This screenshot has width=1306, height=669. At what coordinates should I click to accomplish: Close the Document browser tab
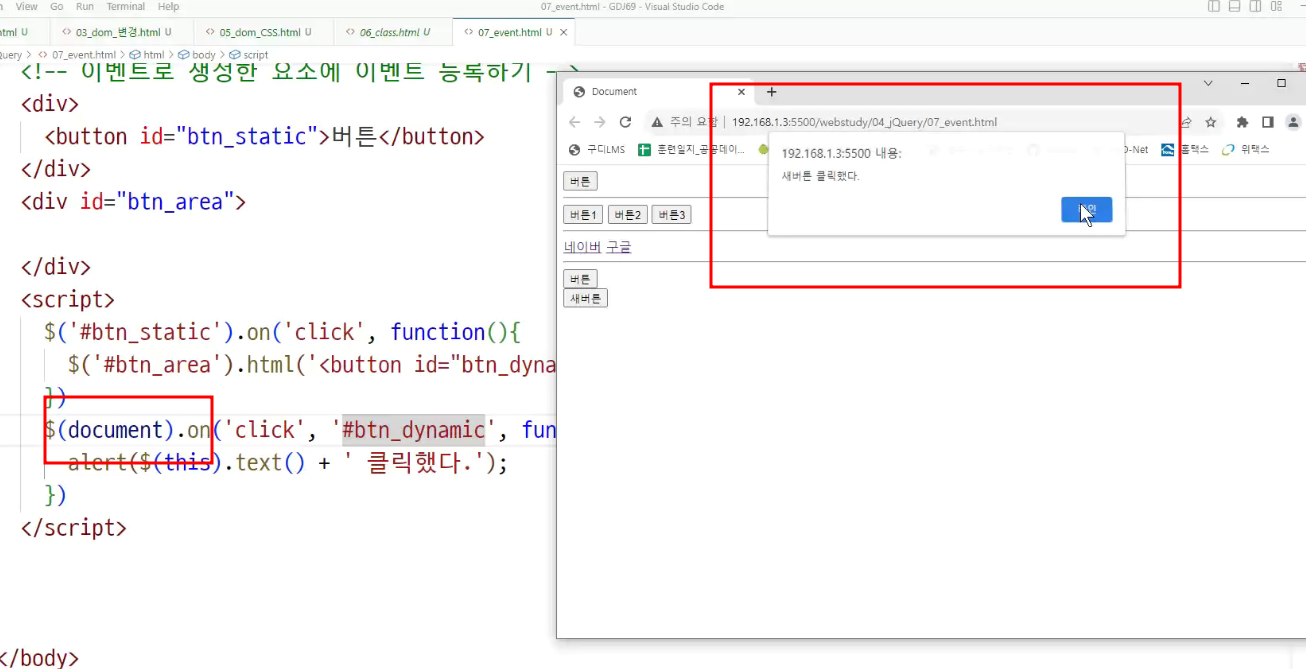741,92
